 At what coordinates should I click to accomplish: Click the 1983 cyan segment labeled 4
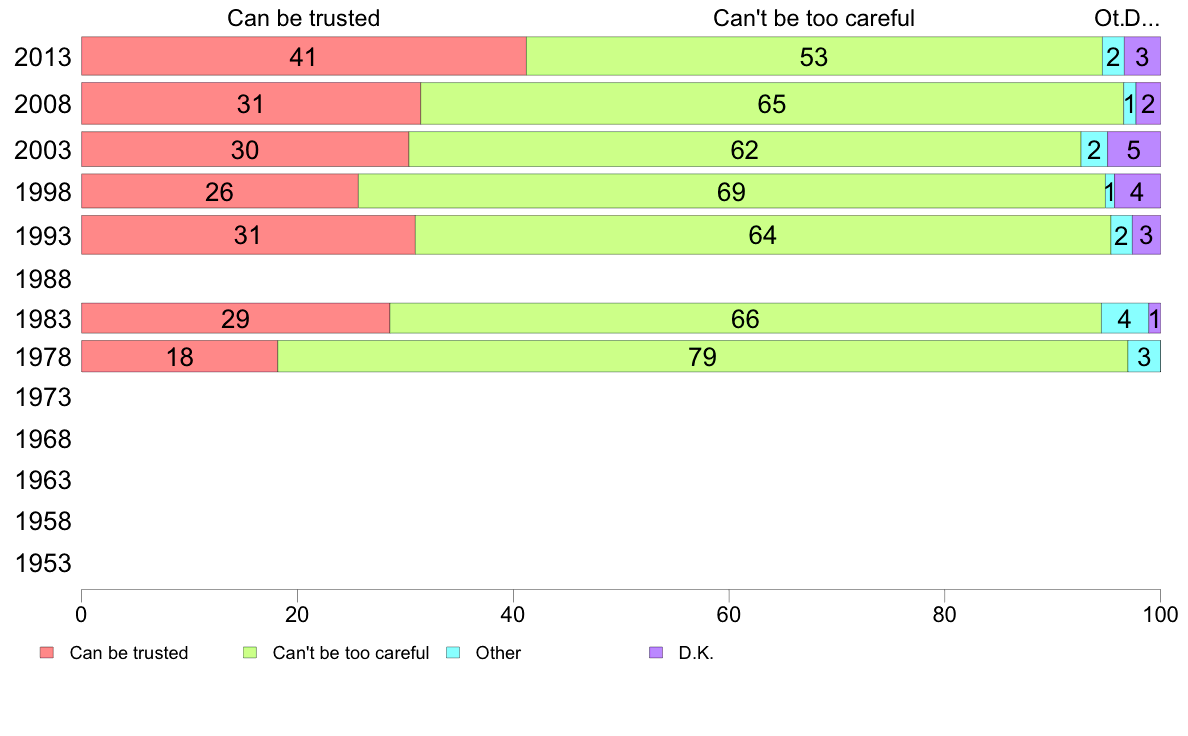click(1124, 319)
